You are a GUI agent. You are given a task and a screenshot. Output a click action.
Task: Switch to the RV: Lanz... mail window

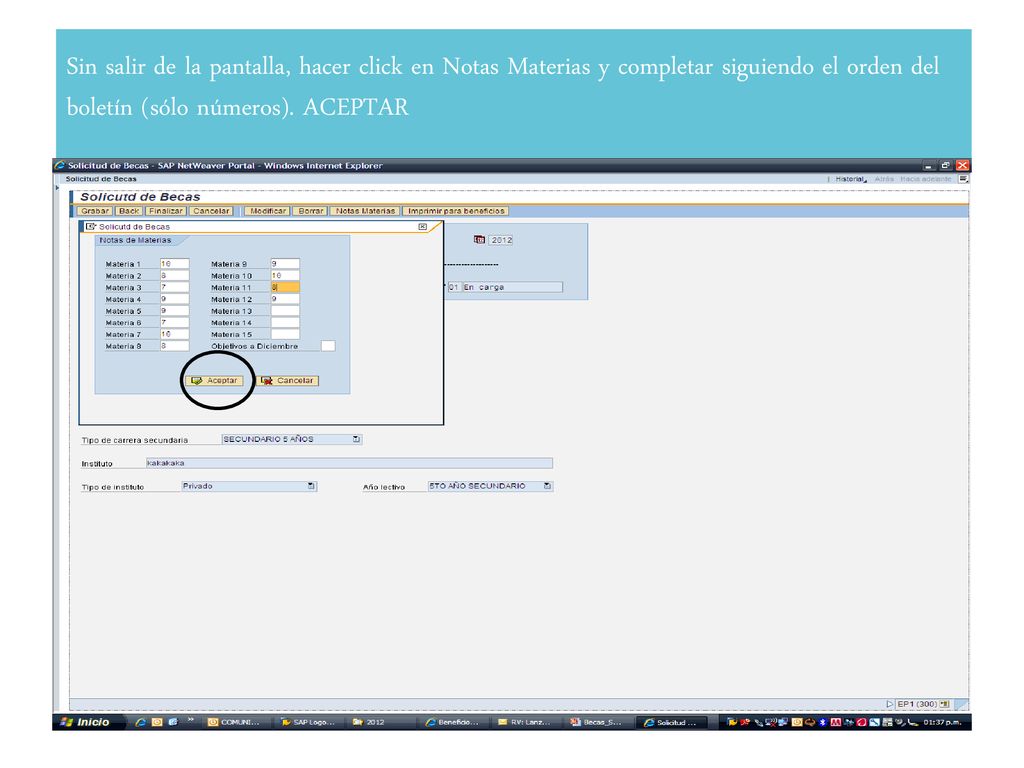tap(525, 722)
